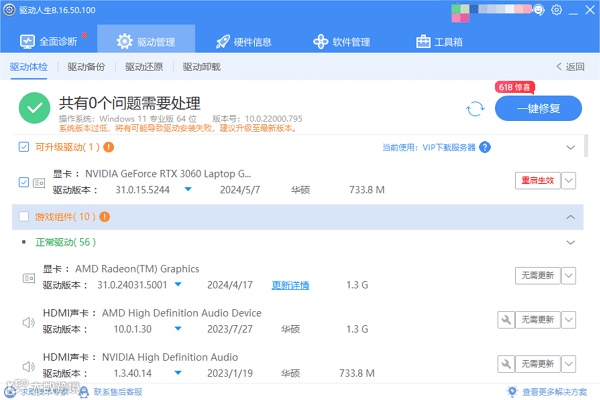This screenshot has height=400, width=600.
Task: Click the 当前使用: VIP下载服务器 link
Action: pos(429,147)
